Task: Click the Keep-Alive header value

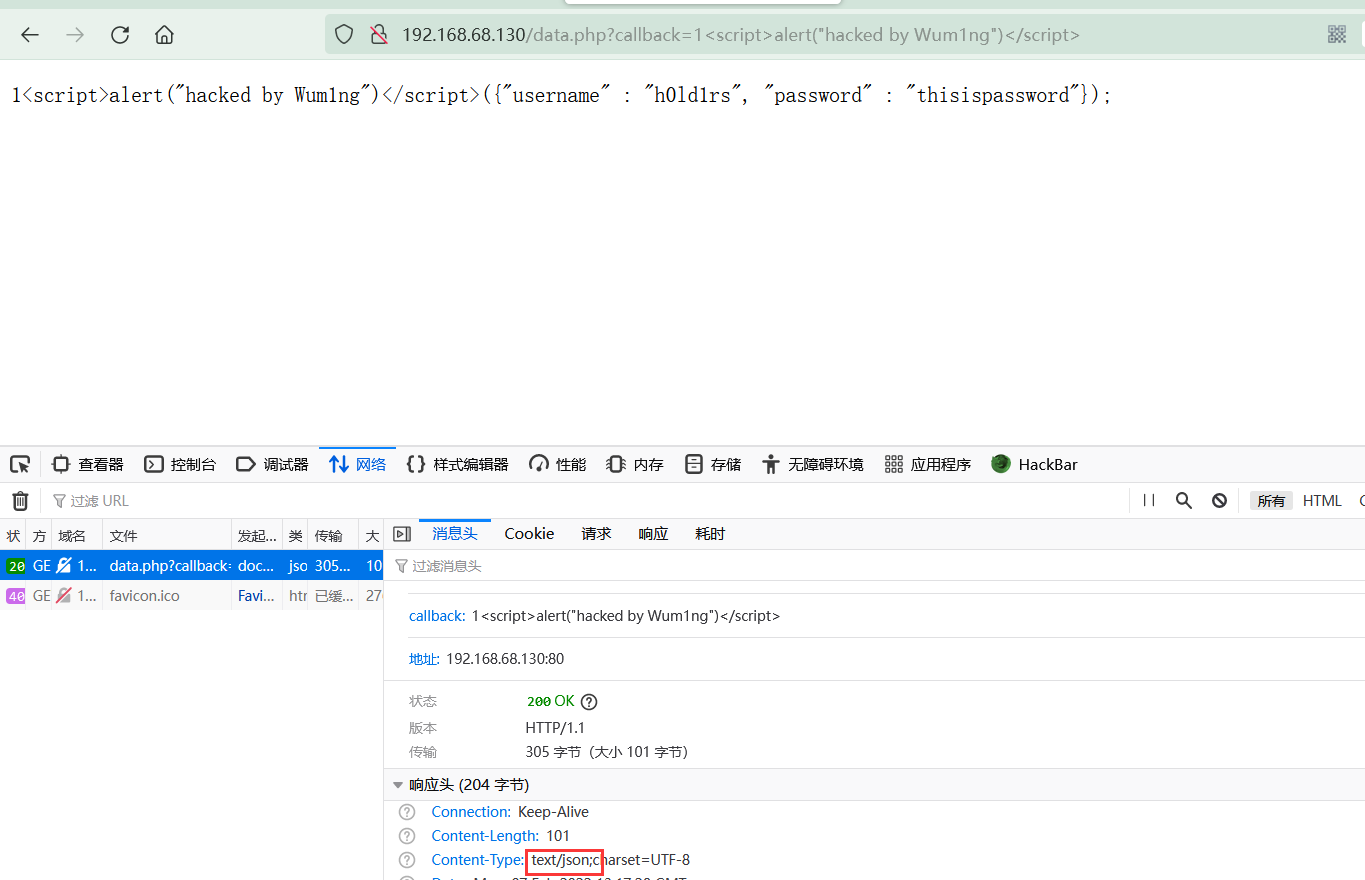Action: tap(553, 812)
